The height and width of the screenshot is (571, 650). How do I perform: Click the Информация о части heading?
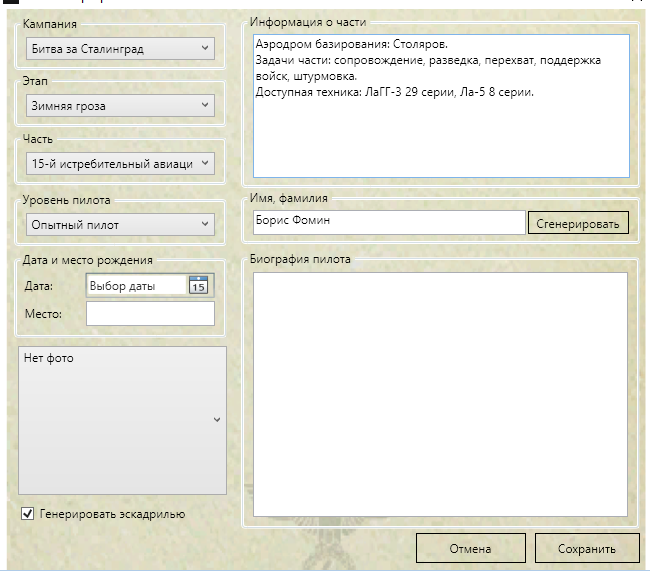308,22
